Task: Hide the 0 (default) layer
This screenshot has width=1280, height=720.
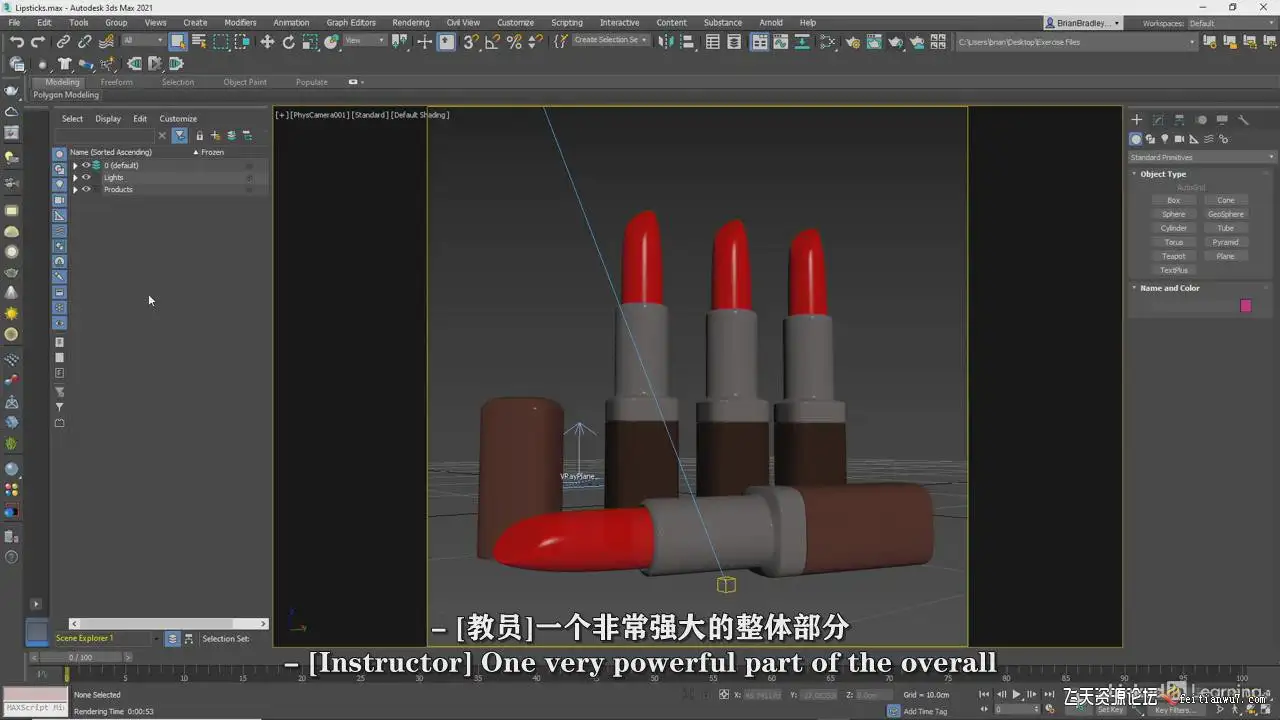Action: click(x=86, y=165)
